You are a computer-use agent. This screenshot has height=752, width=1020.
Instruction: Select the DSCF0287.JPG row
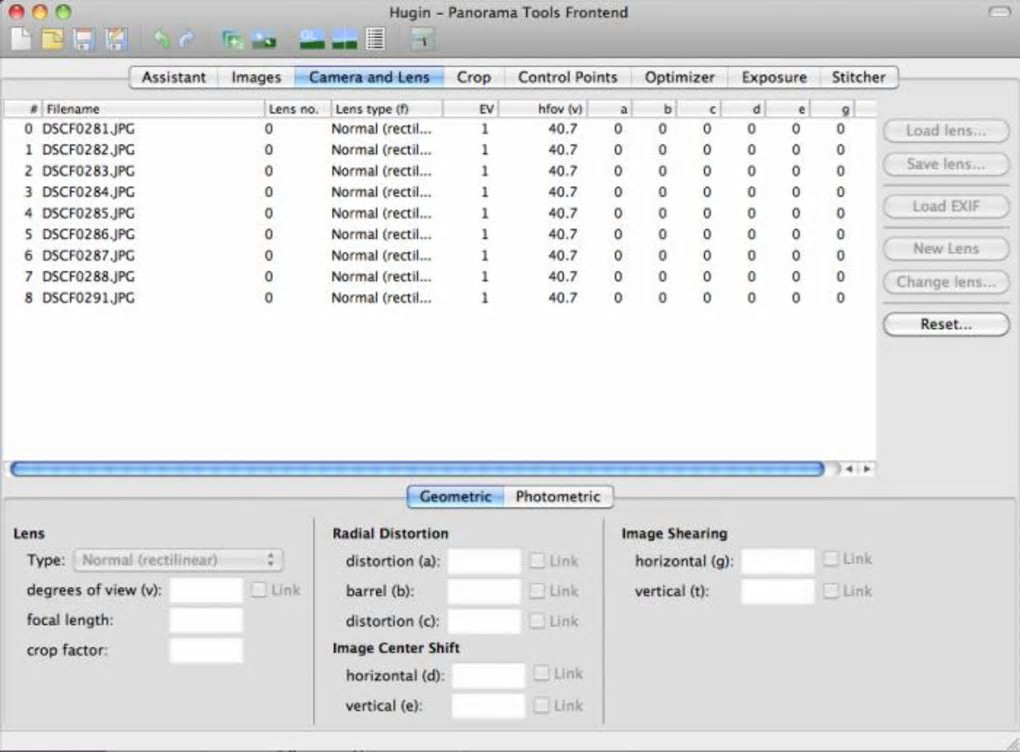click(439, 256)
